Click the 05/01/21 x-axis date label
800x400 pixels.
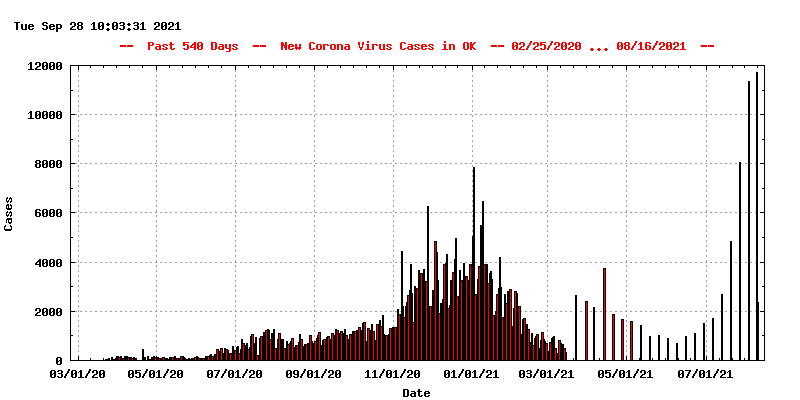point(626,374)
